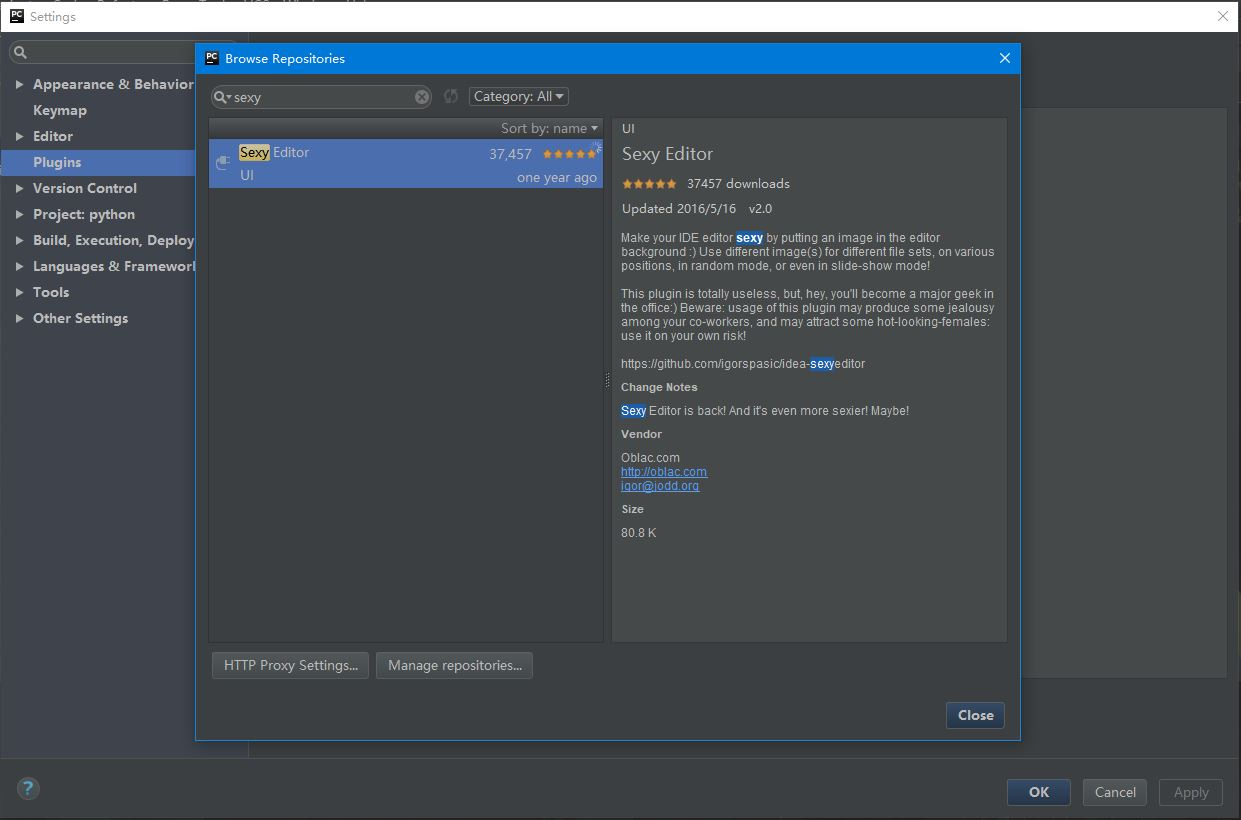
Task: Open the Category: All dropdown
Action: pyautogui.click(x=518, y=96)
